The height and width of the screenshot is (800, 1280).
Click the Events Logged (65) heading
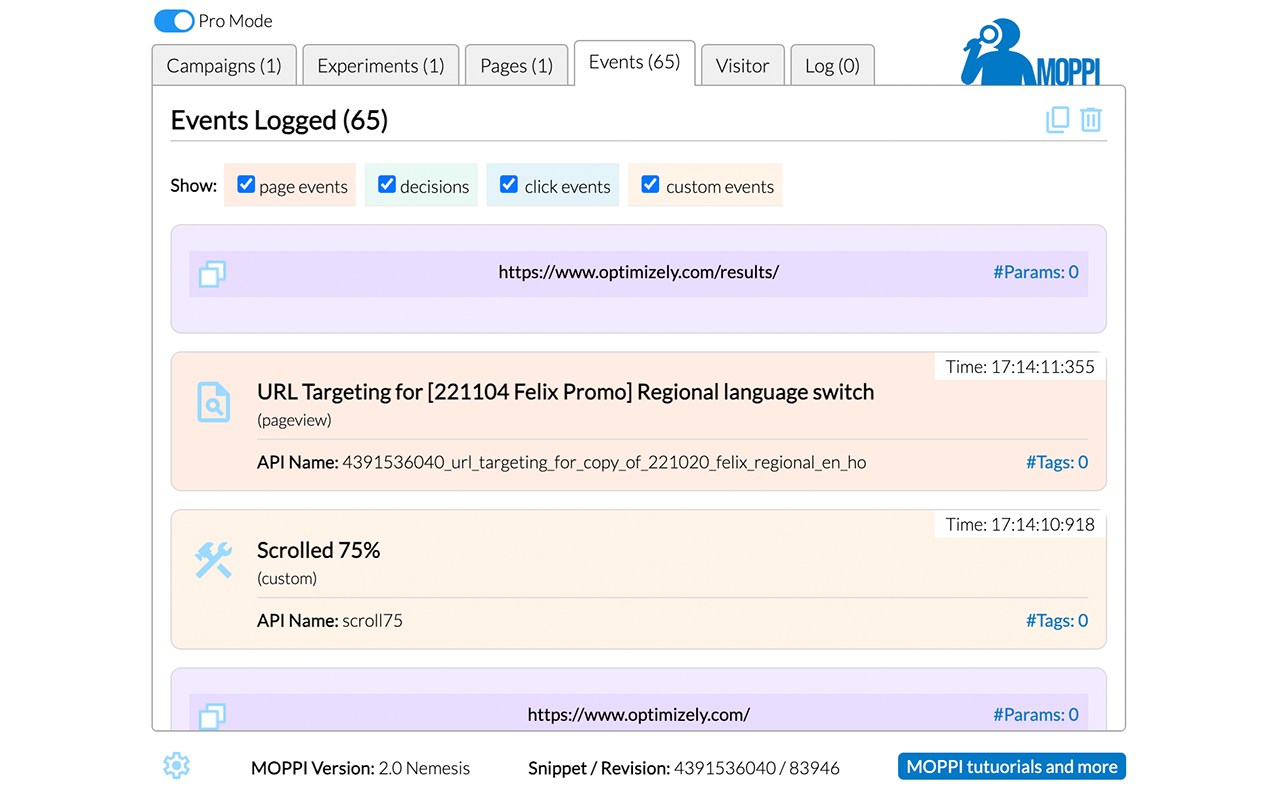(x=279, y=120)
